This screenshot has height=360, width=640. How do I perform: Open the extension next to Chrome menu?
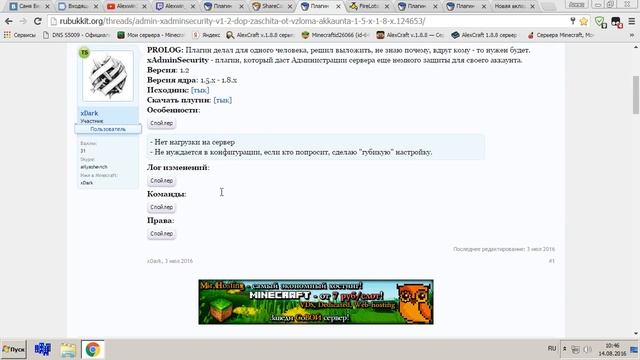pos(616,22)
